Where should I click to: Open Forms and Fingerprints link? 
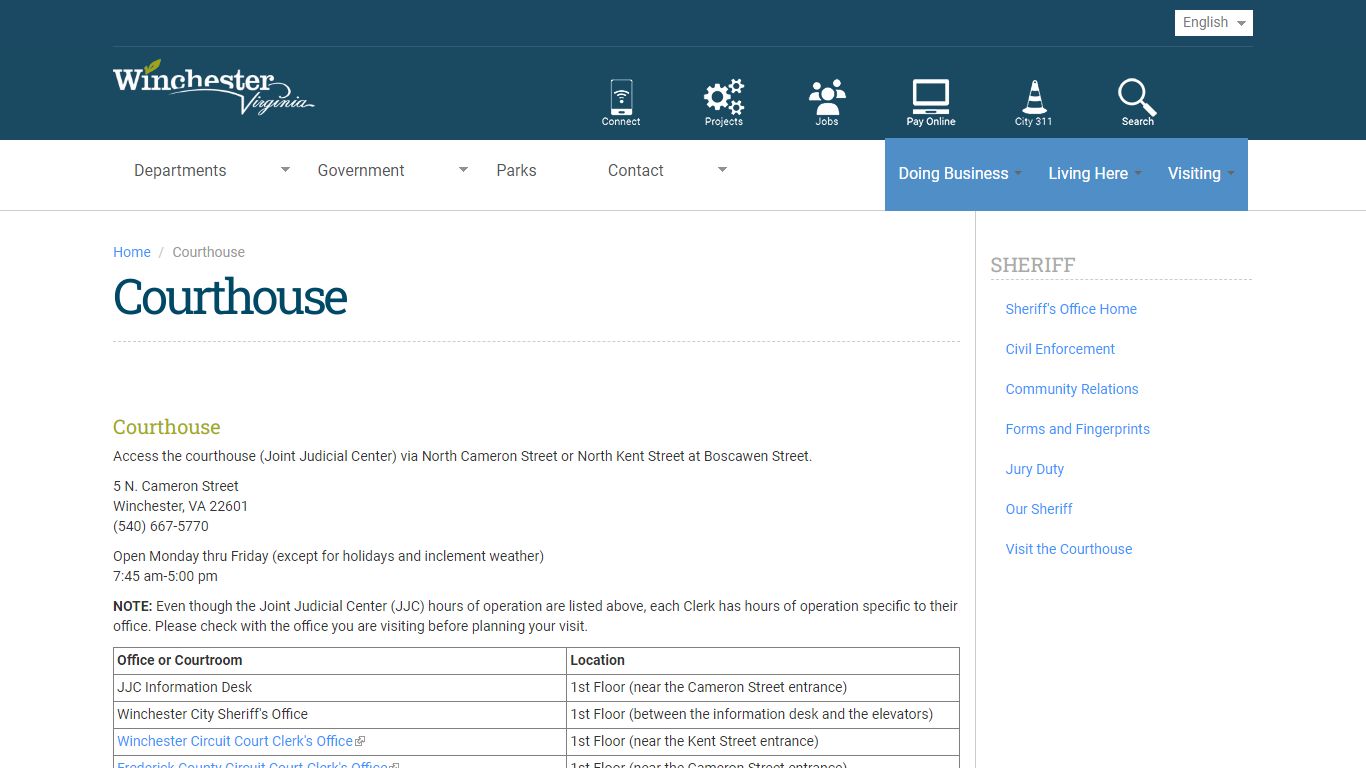[1077, 429]
